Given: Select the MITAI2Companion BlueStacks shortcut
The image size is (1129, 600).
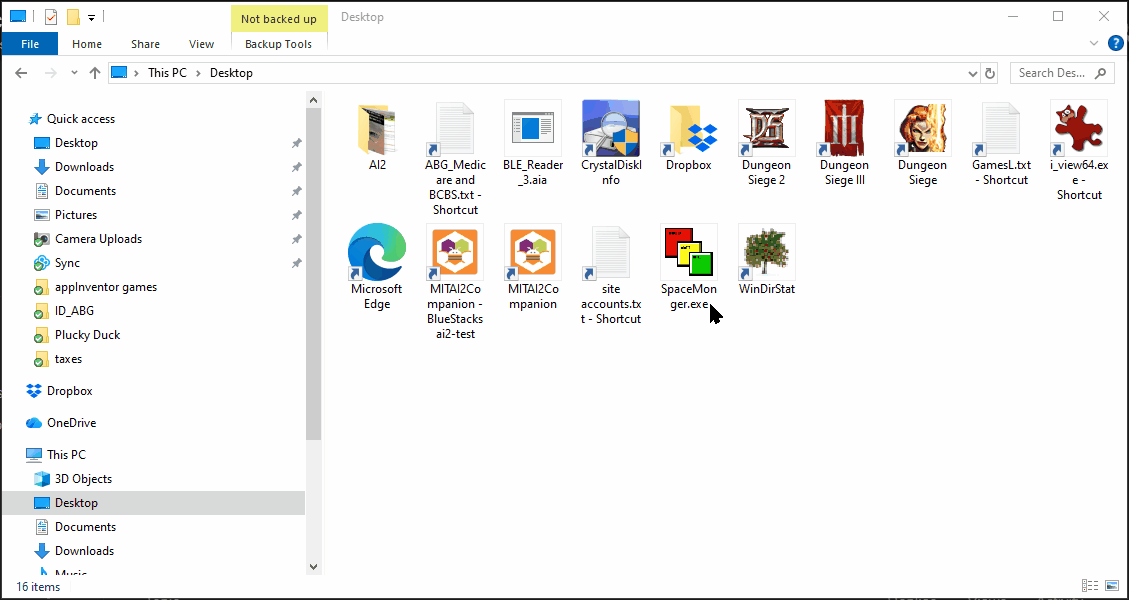Looking at the screenshot, I should click(x=454, y=252).
